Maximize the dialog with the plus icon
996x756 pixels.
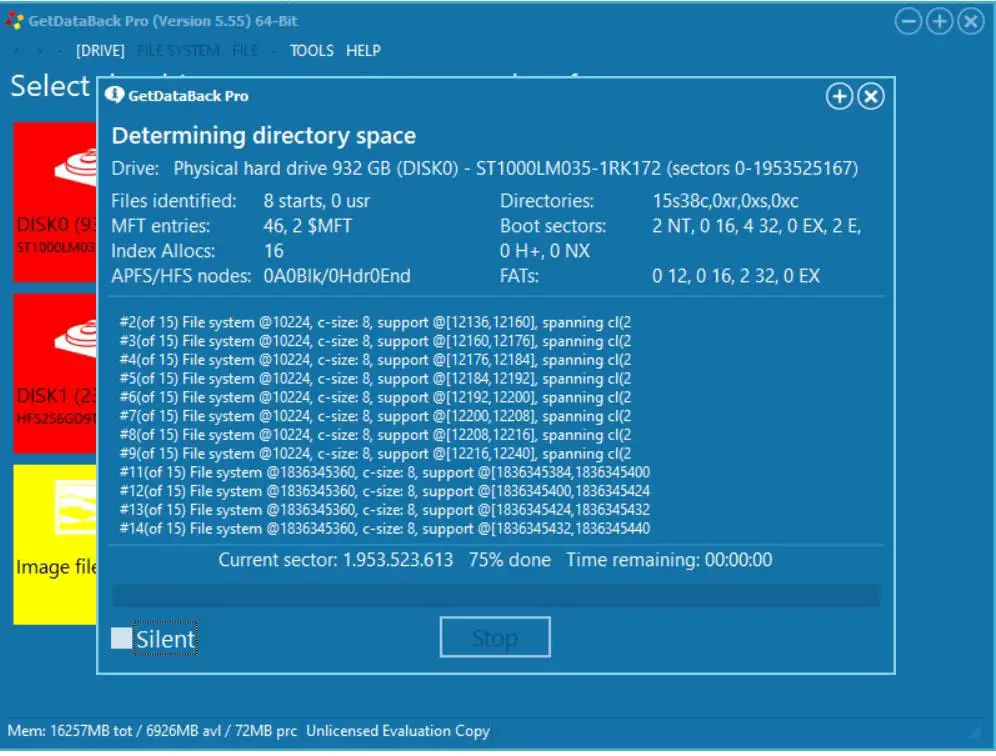click(x=839, y=97)
